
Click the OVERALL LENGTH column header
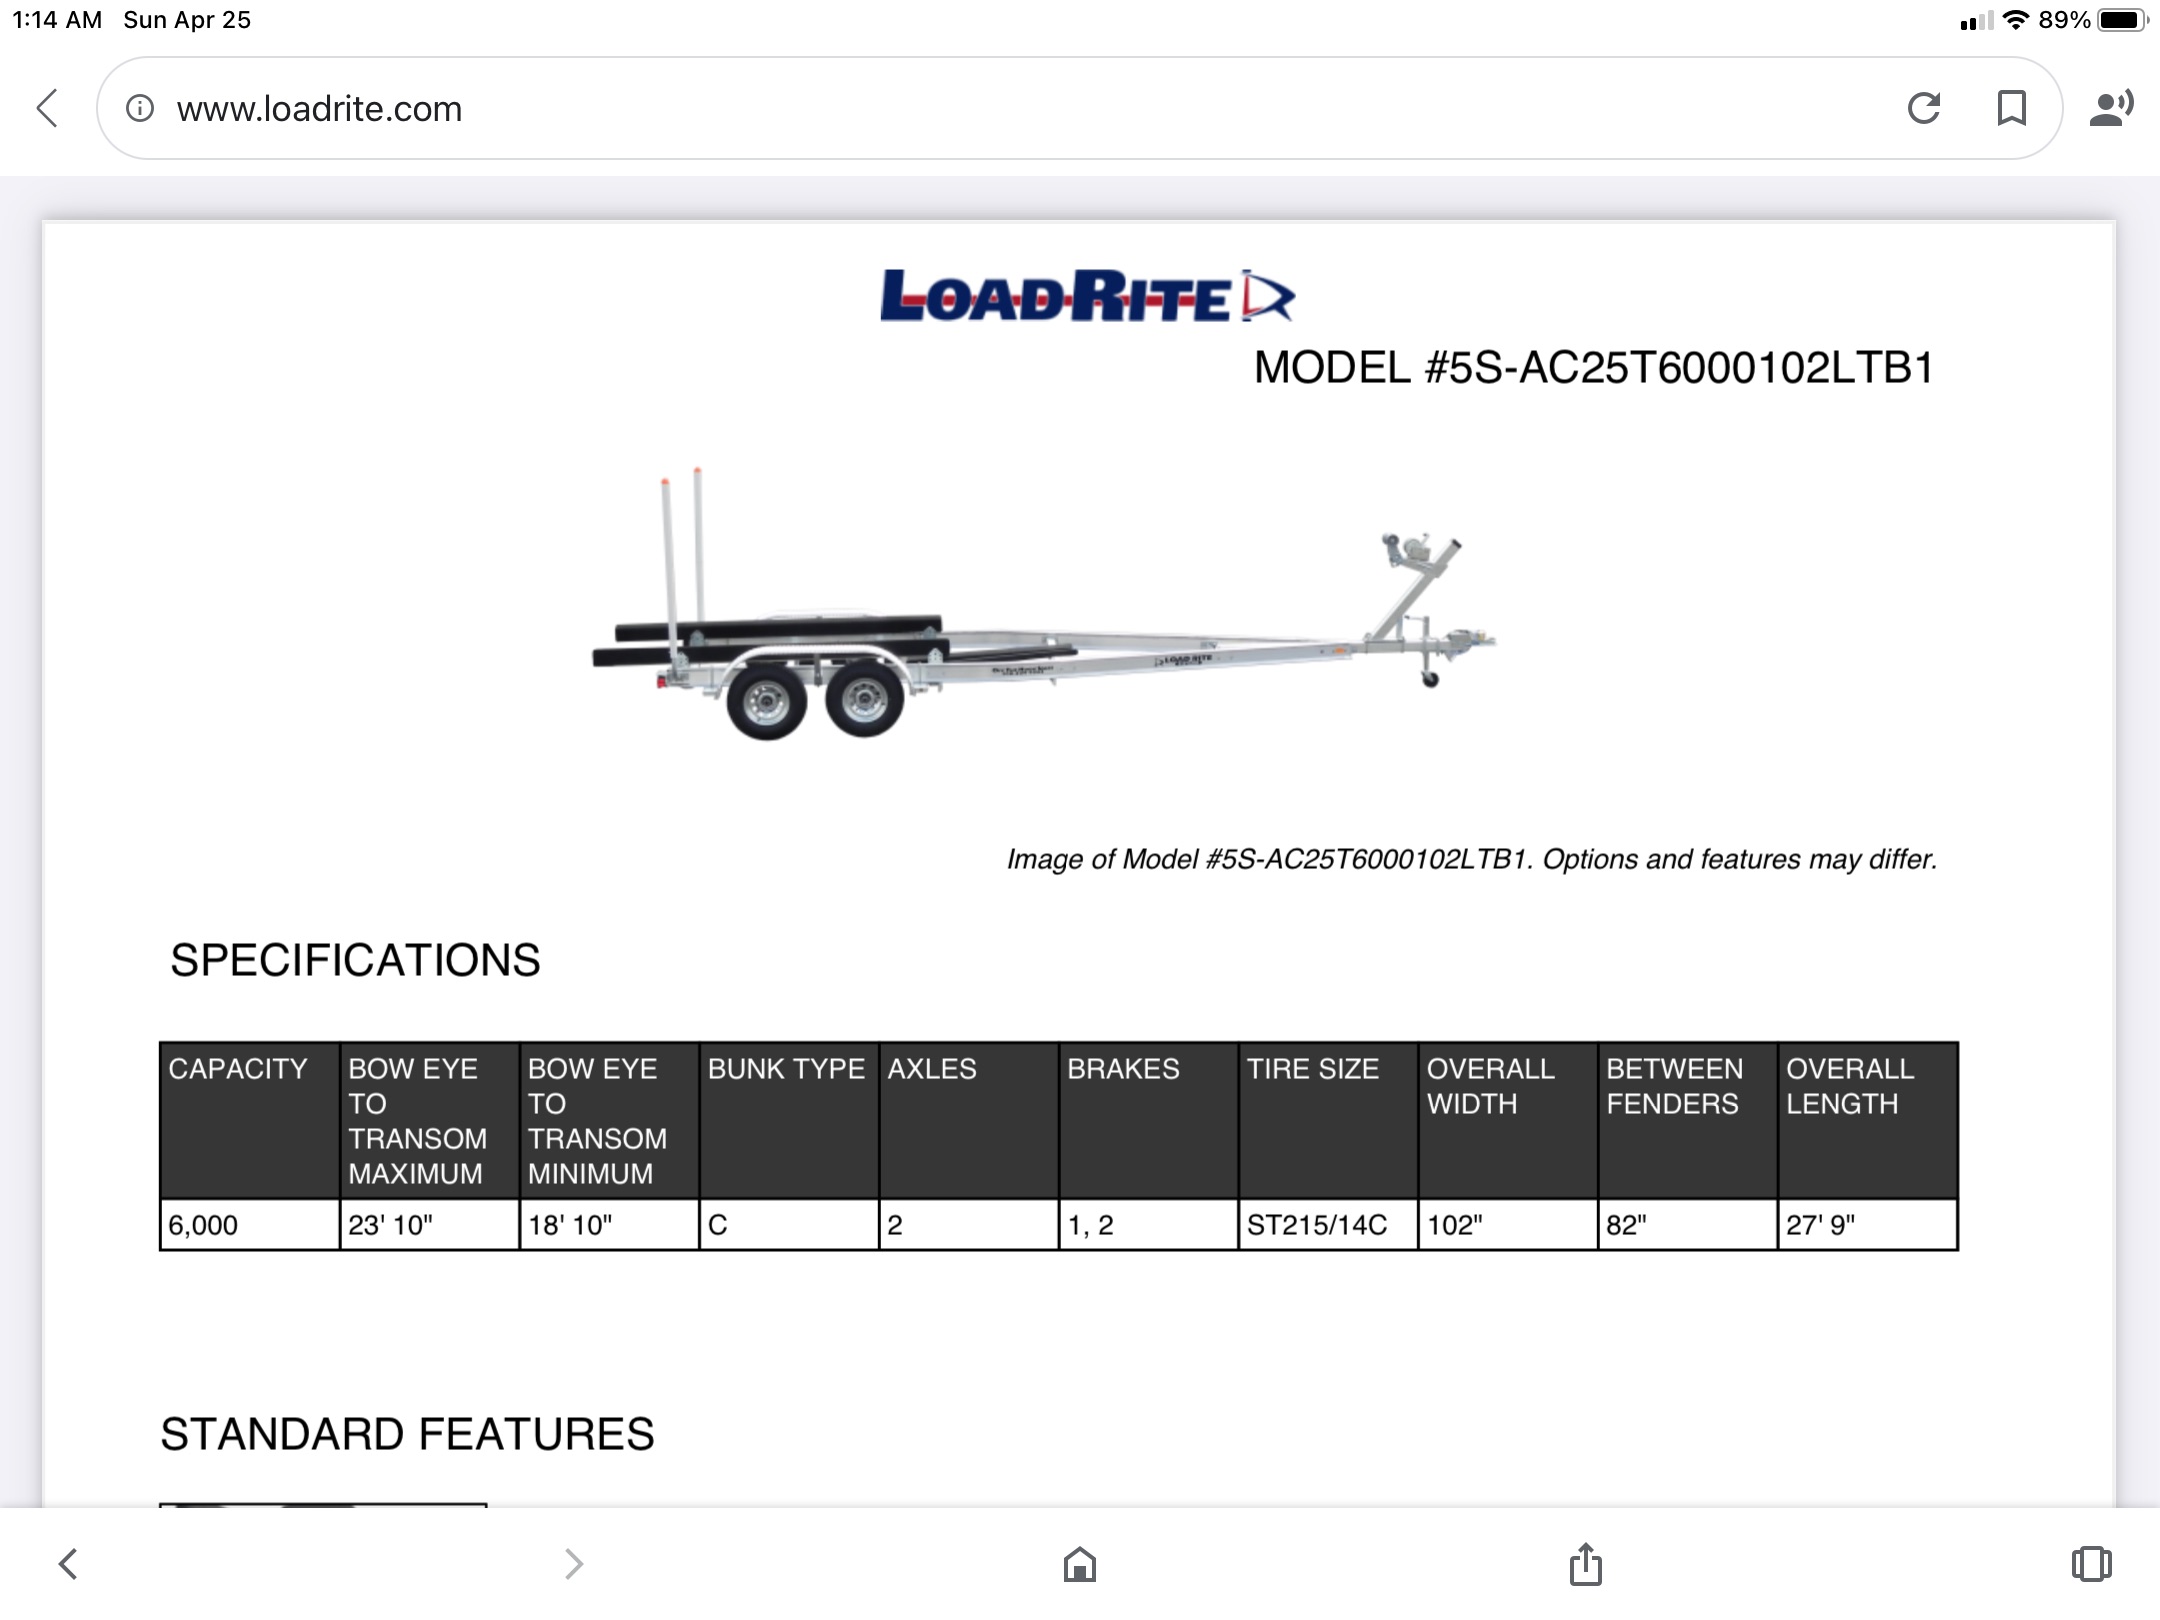click(x=1849, y=1086)
